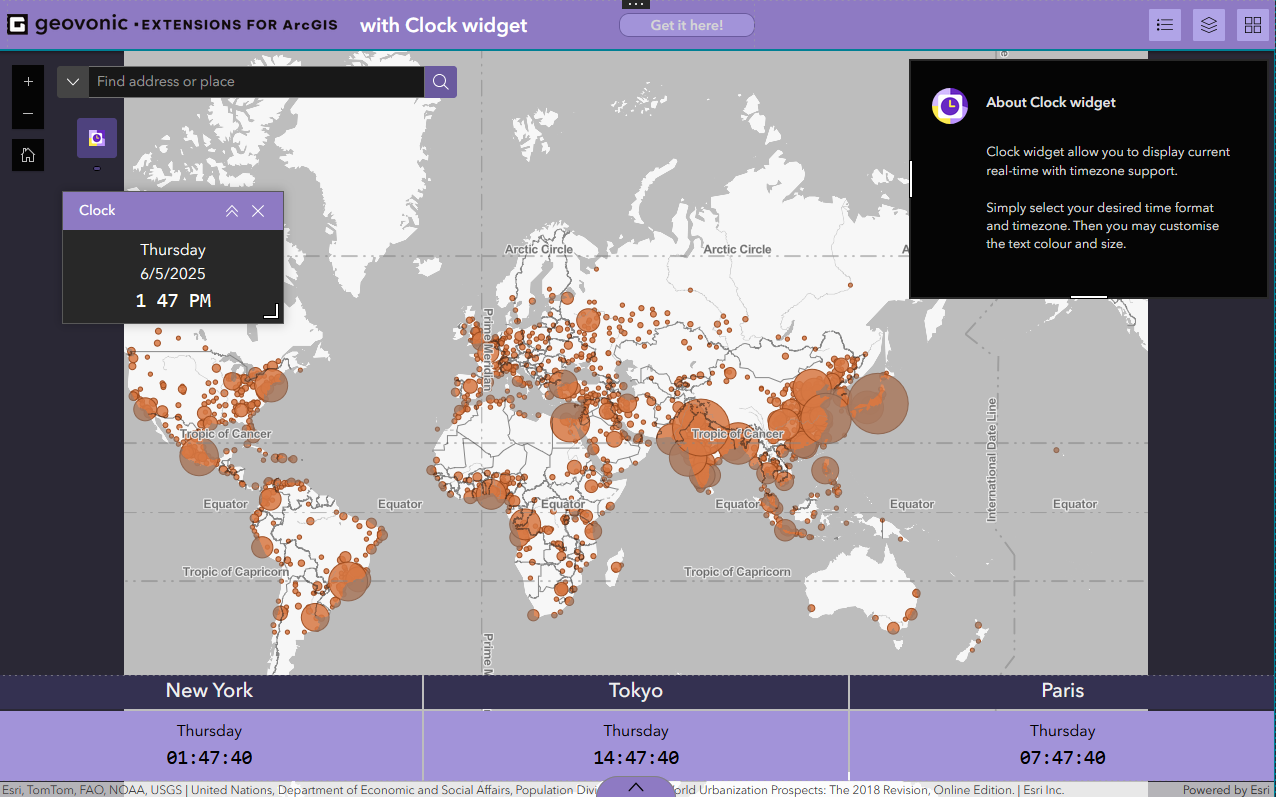The width and height of the screenshot is (1276, 797).
Task: Expand the bottom panel chevron
Action: [x=636, y=787]
